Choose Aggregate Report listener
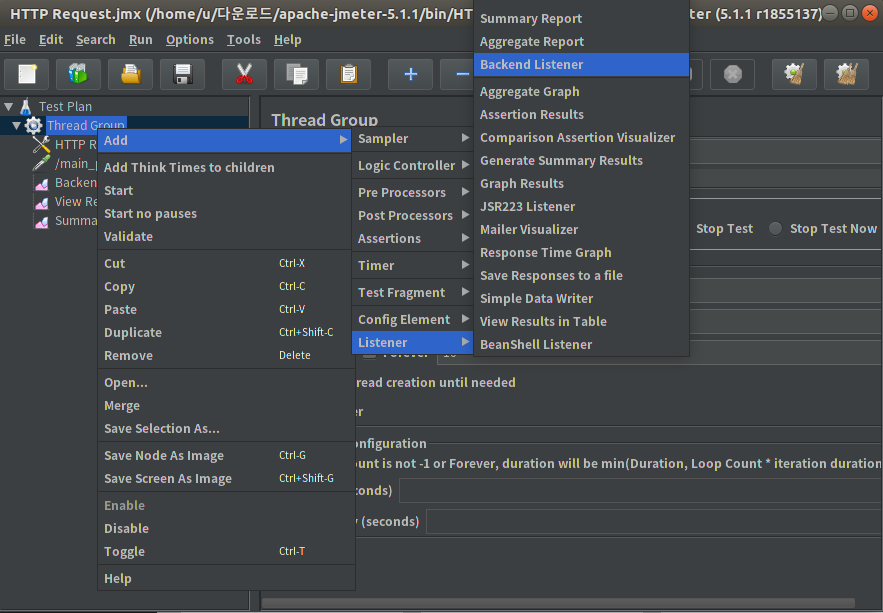 click(582, 42)
